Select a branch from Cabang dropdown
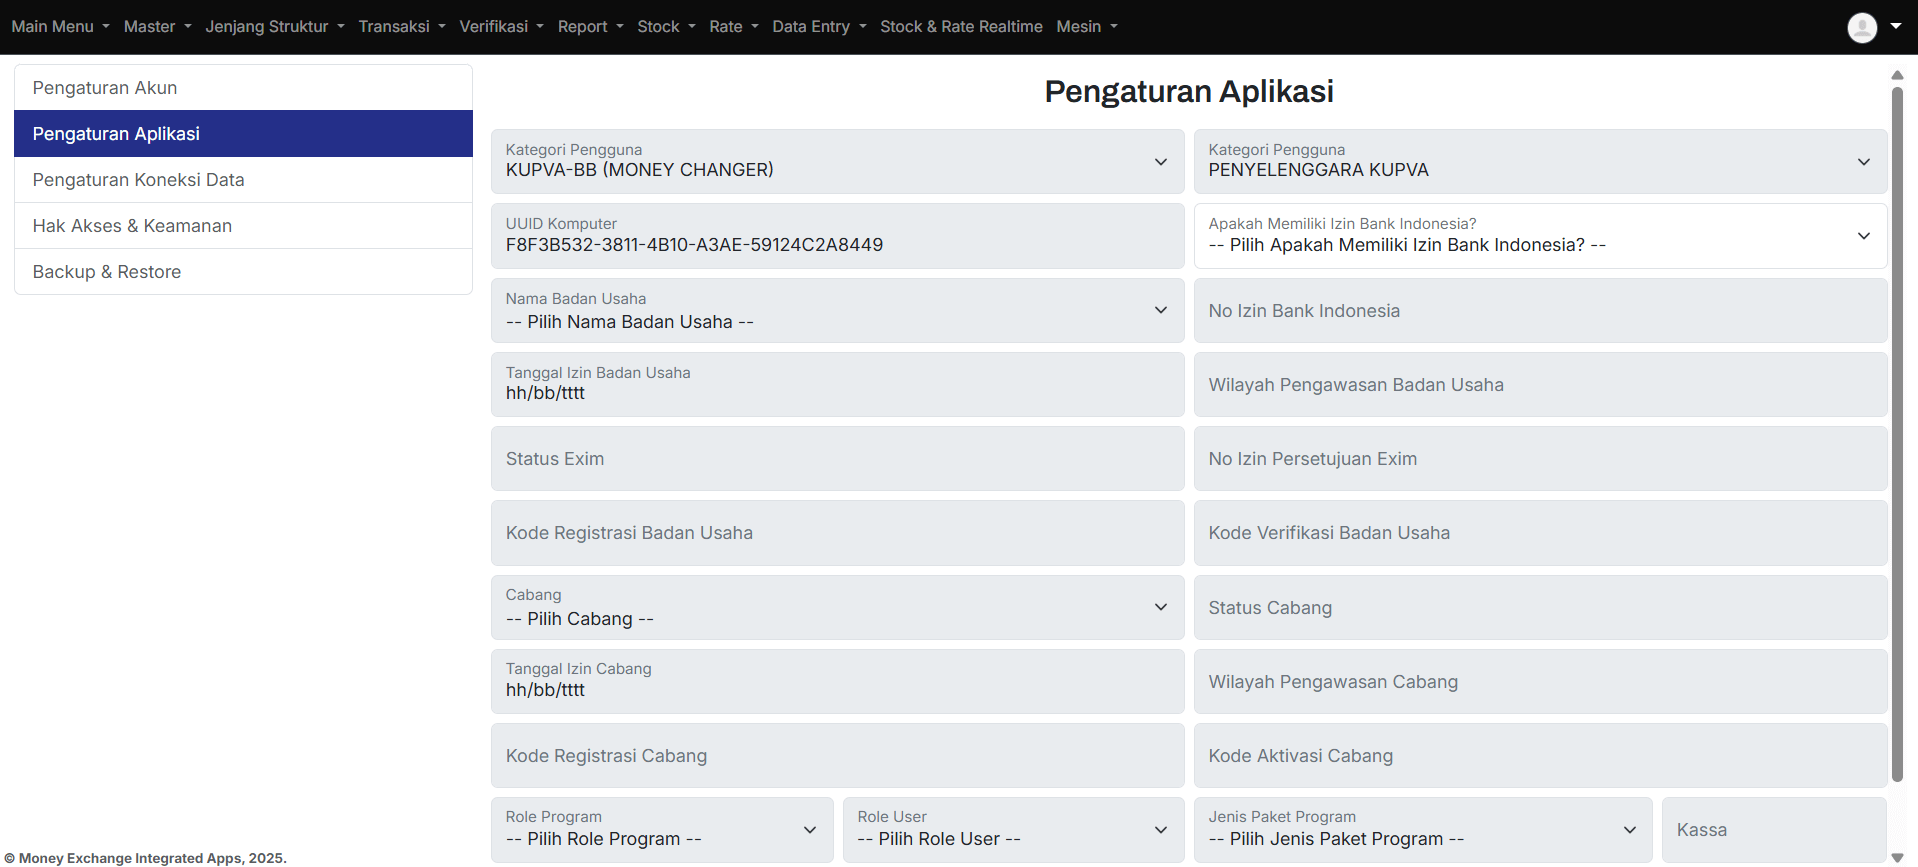Viewport: 1918px width, 867px height. click(837, 608)
